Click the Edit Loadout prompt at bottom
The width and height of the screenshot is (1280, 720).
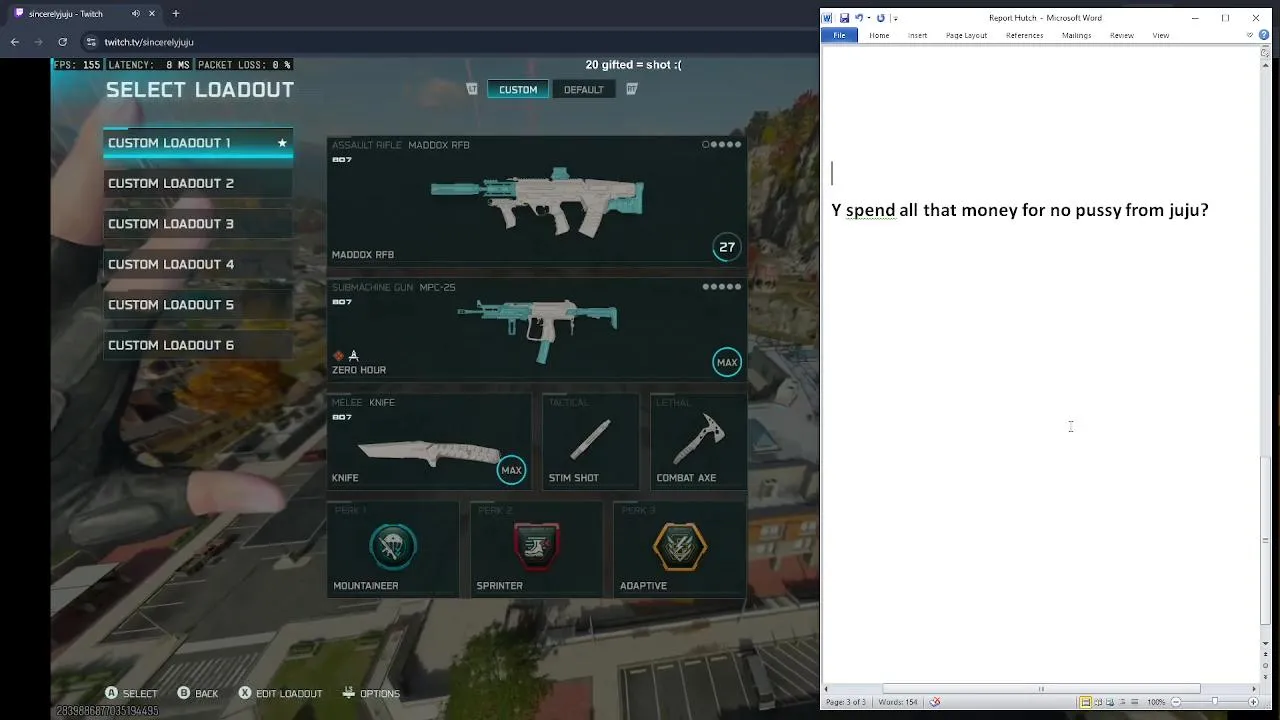[280, 693]
